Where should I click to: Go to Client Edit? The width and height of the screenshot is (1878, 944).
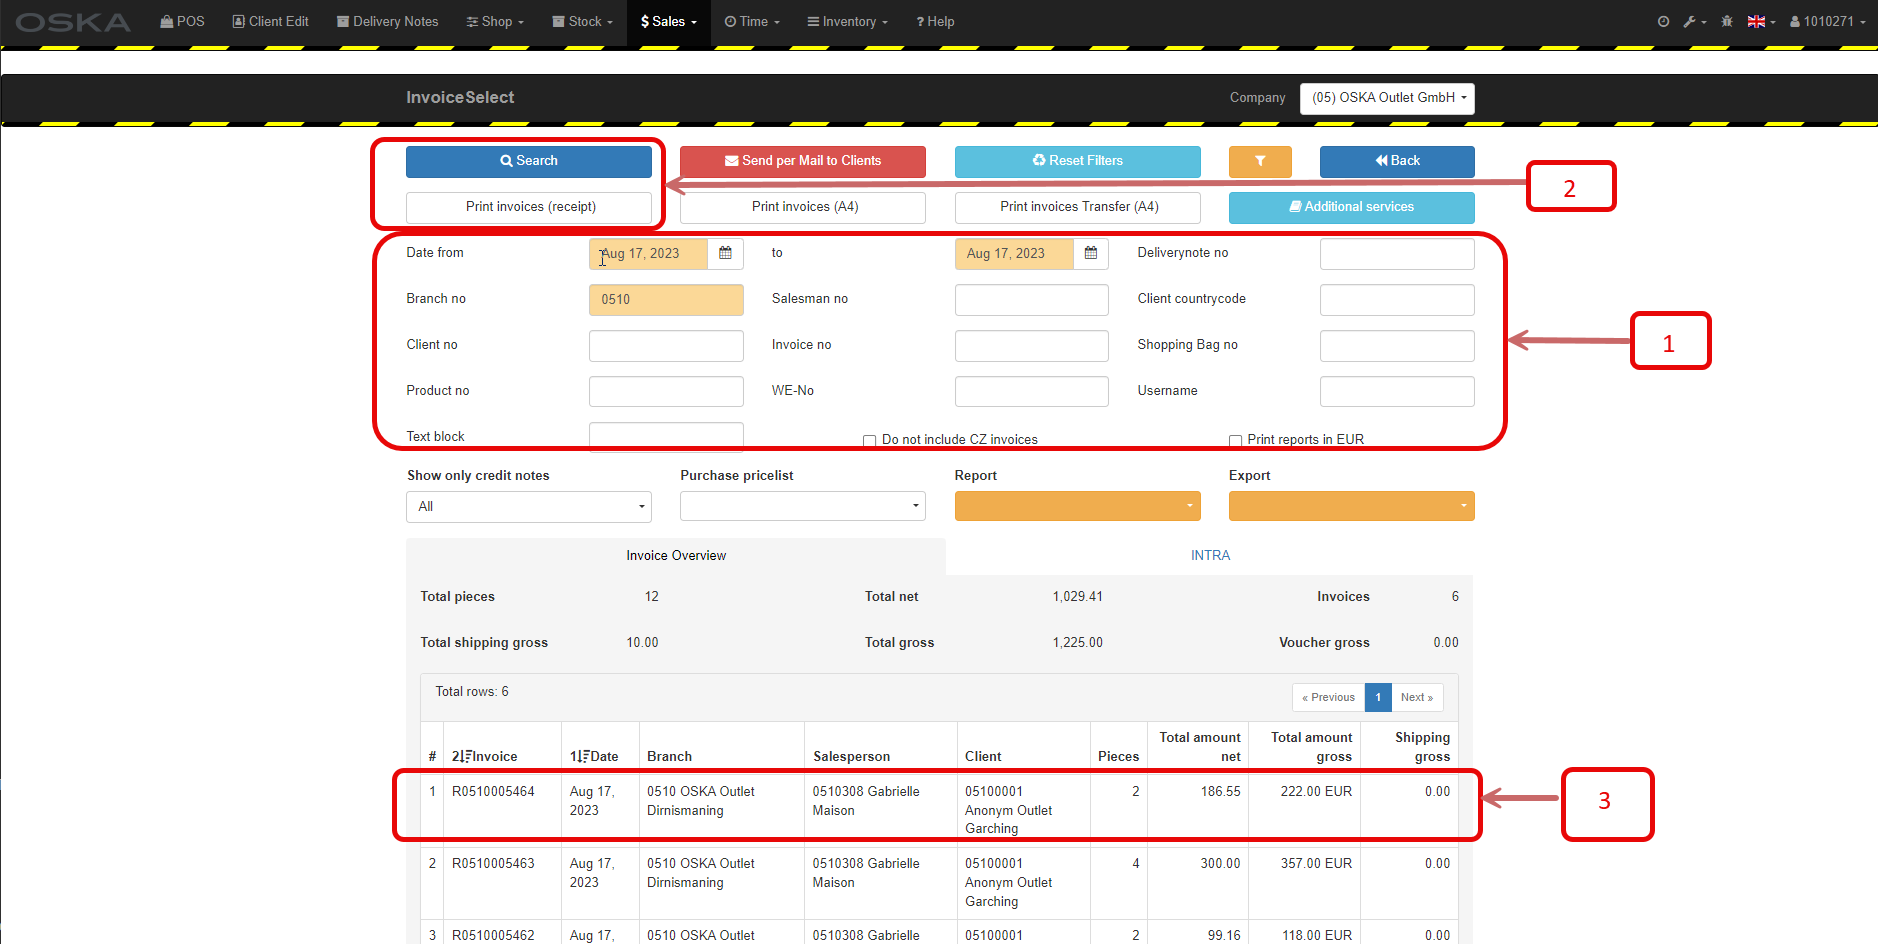click(x=270, y=21)
